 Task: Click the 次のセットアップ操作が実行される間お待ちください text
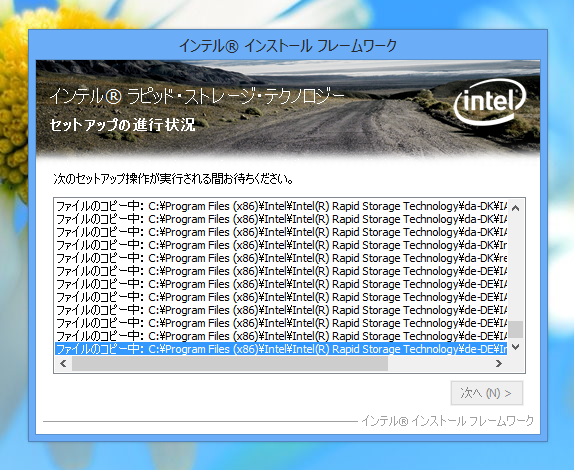[x=174, y=179]
